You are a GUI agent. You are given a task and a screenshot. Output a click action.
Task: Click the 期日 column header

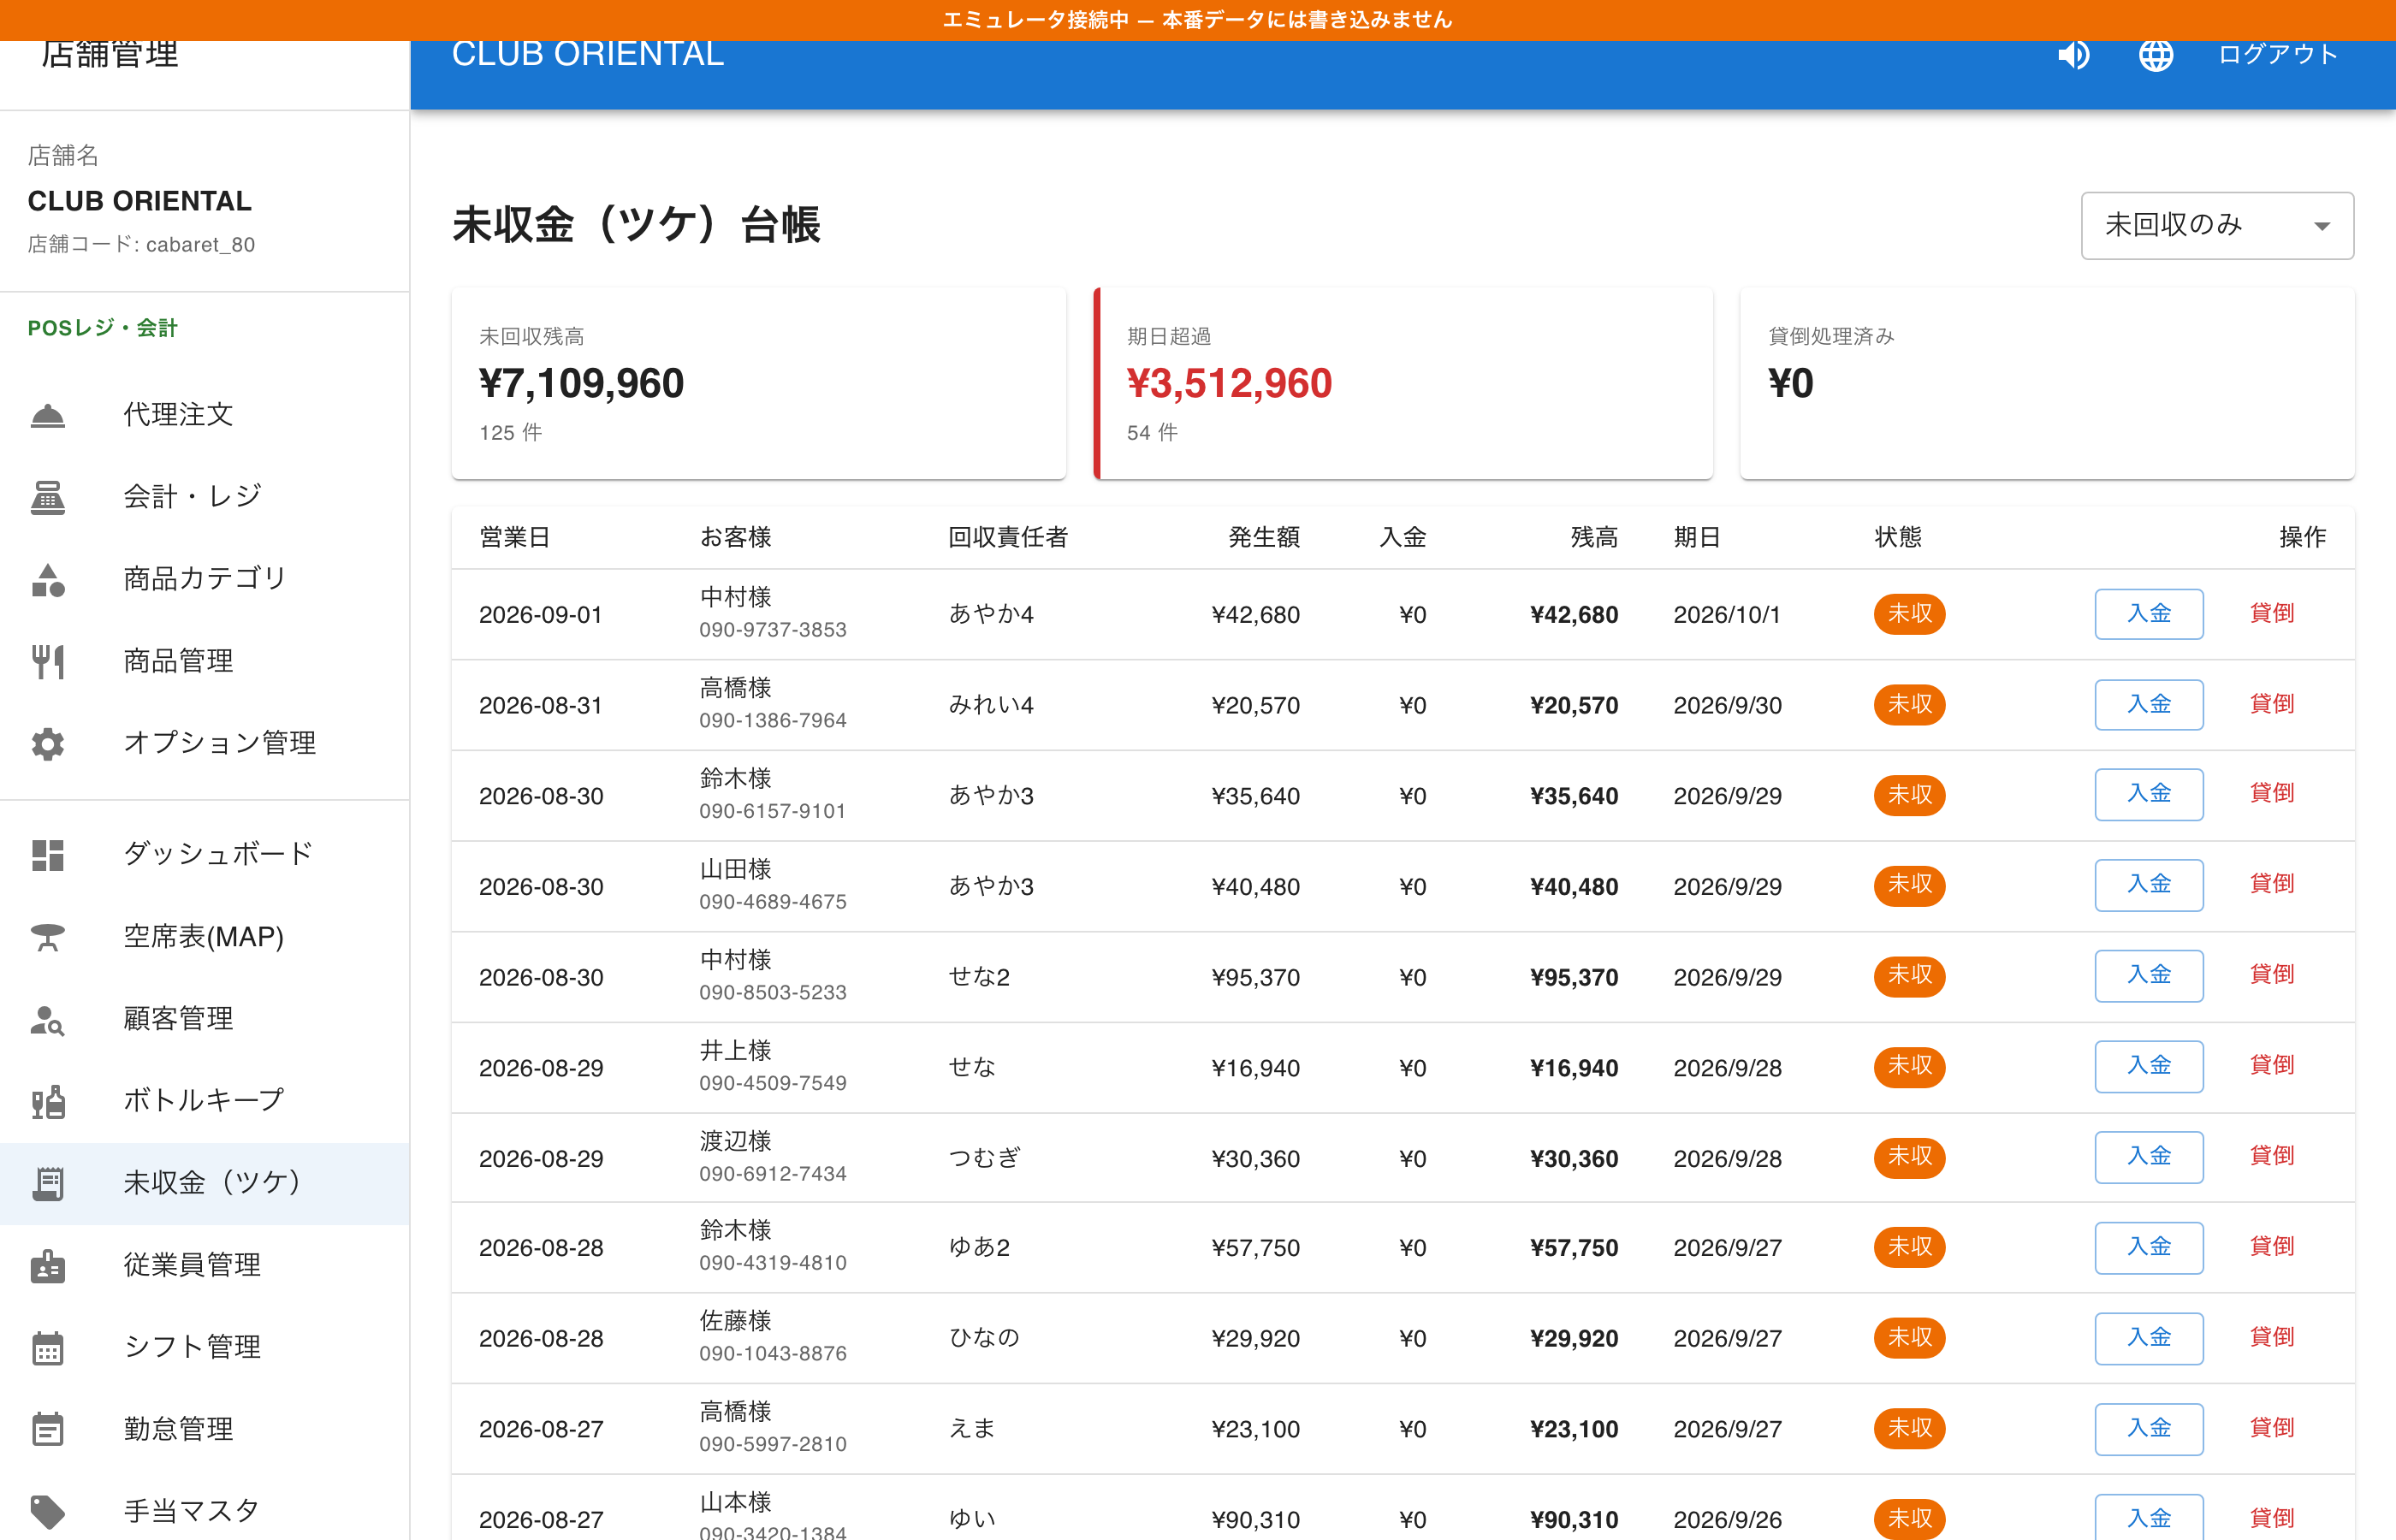[x=1697, y=537]
